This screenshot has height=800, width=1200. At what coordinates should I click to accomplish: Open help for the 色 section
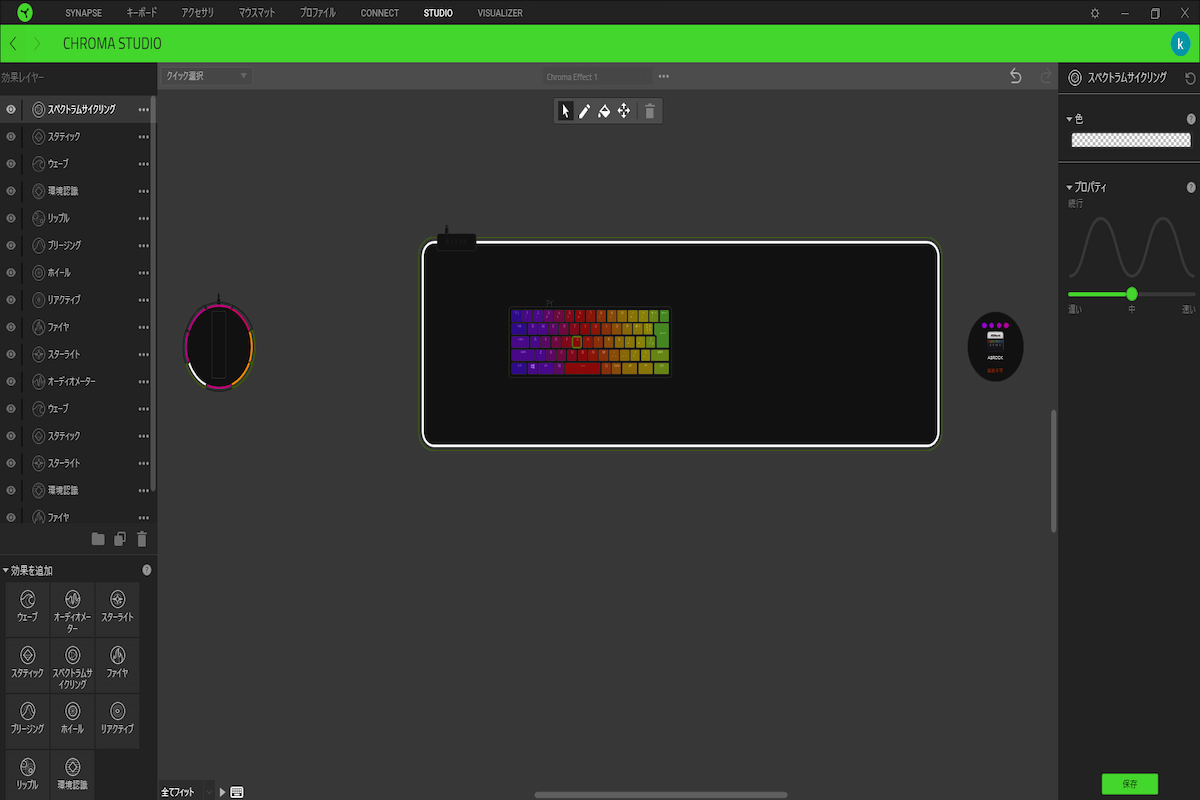(x=1191, y=119)
